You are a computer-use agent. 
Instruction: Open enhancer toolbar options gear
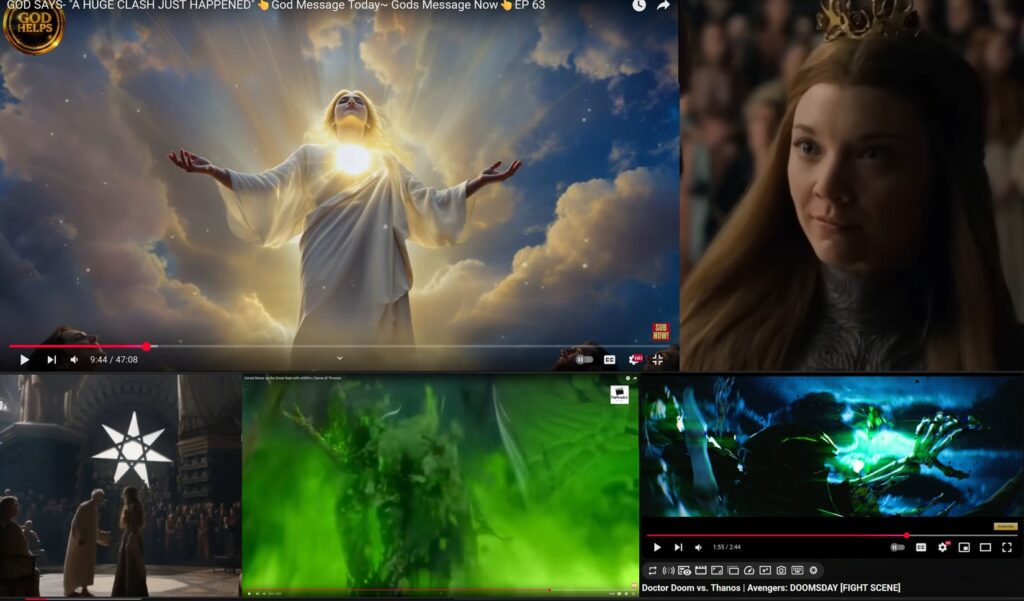click(x=813, y=570)
